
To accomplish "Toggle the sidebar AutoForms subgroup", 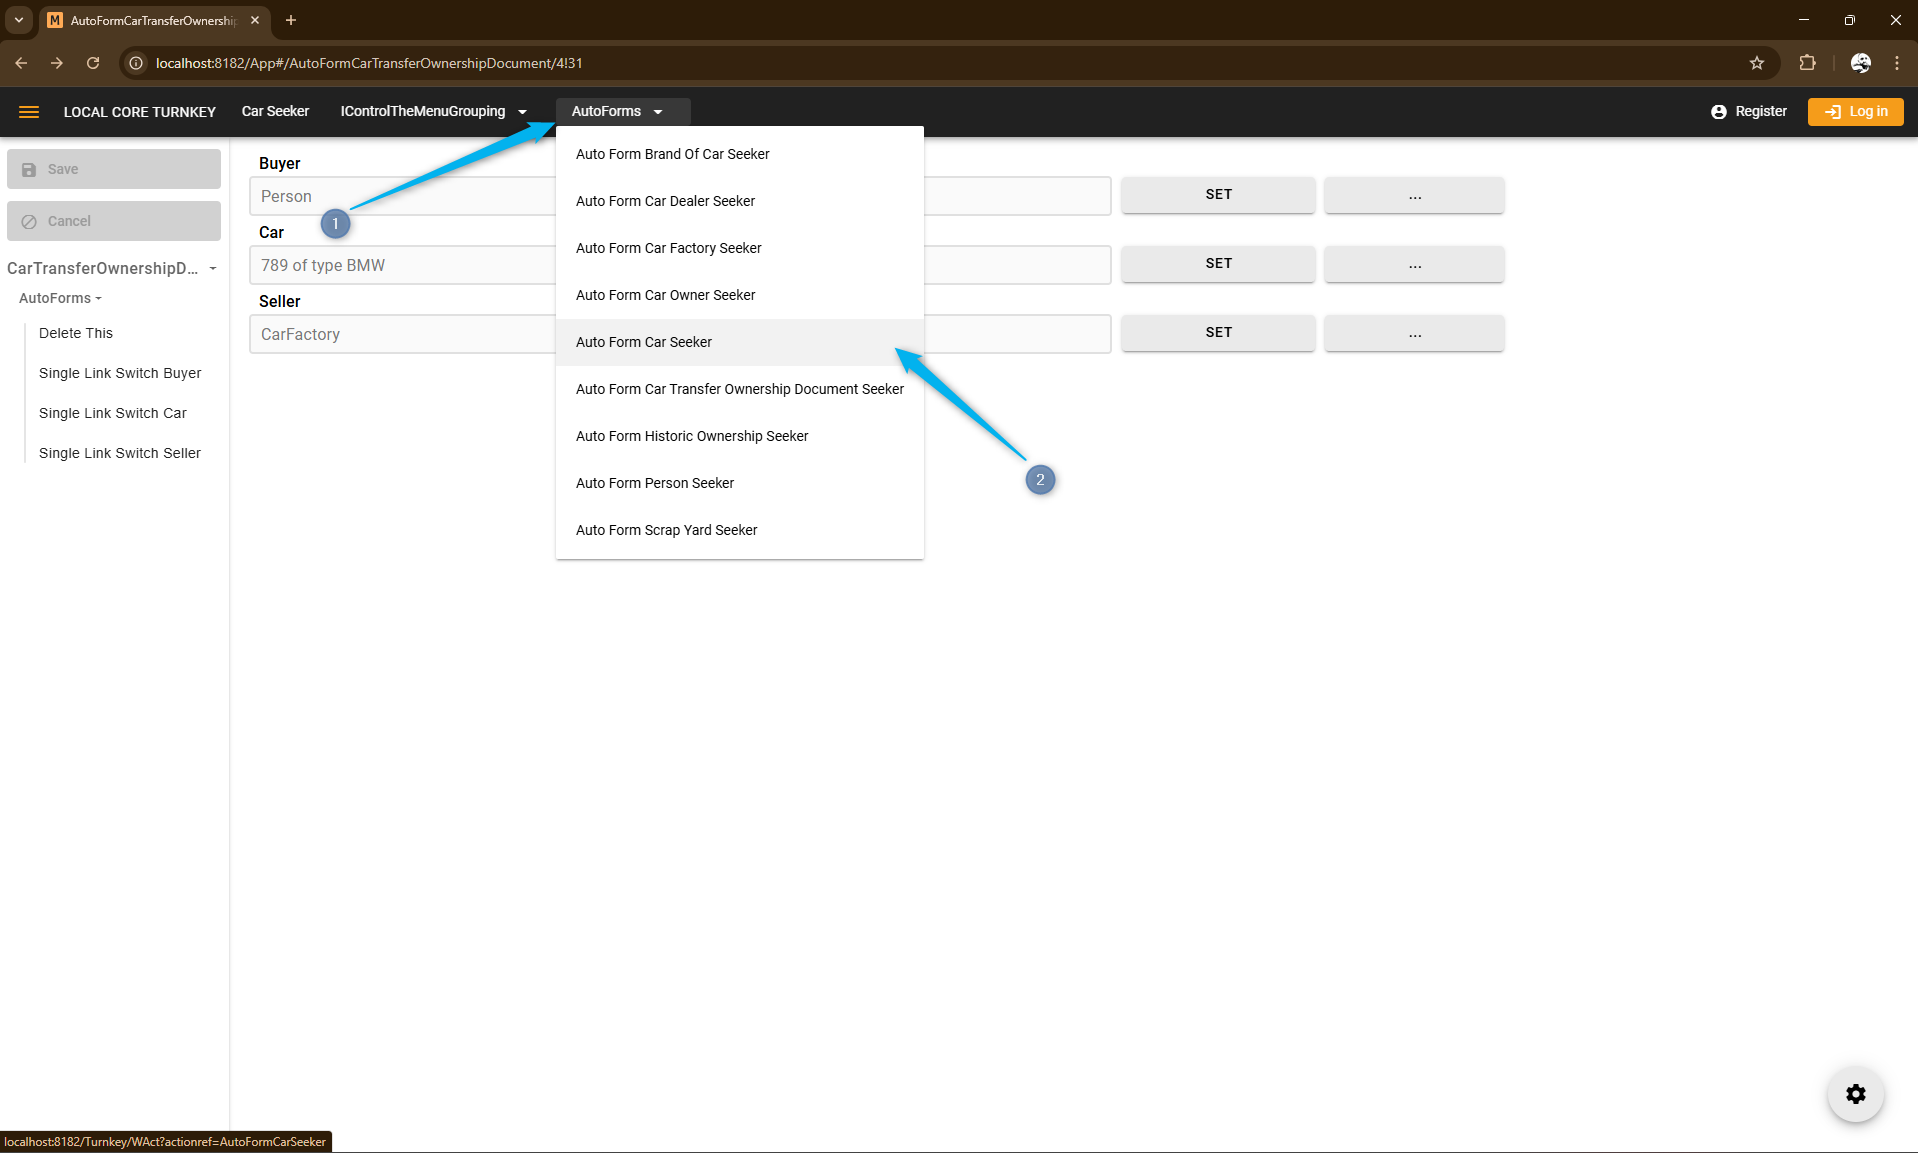I will point(60,298).
